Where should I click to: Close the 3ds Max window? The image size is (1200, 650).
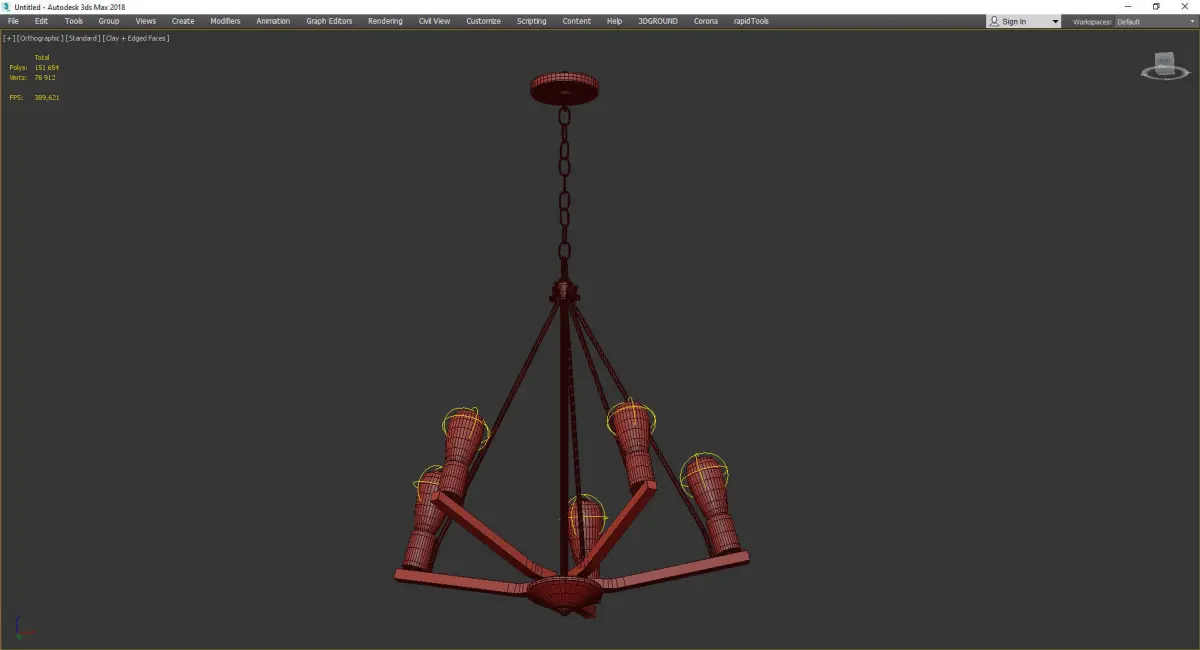pyautogui.click(x=1185, y=6)
